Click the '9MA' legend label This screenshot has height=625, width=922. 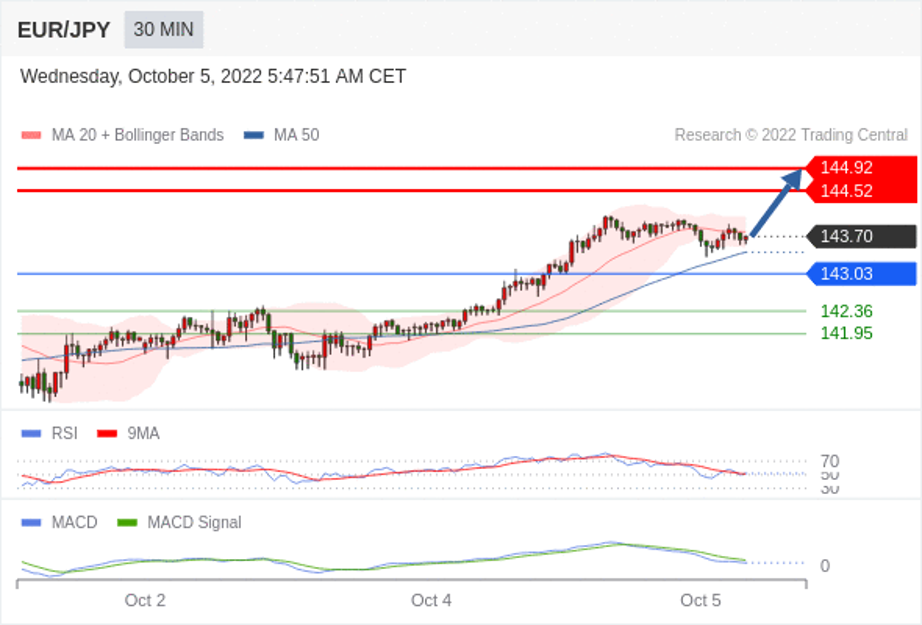tap(143, 434)
